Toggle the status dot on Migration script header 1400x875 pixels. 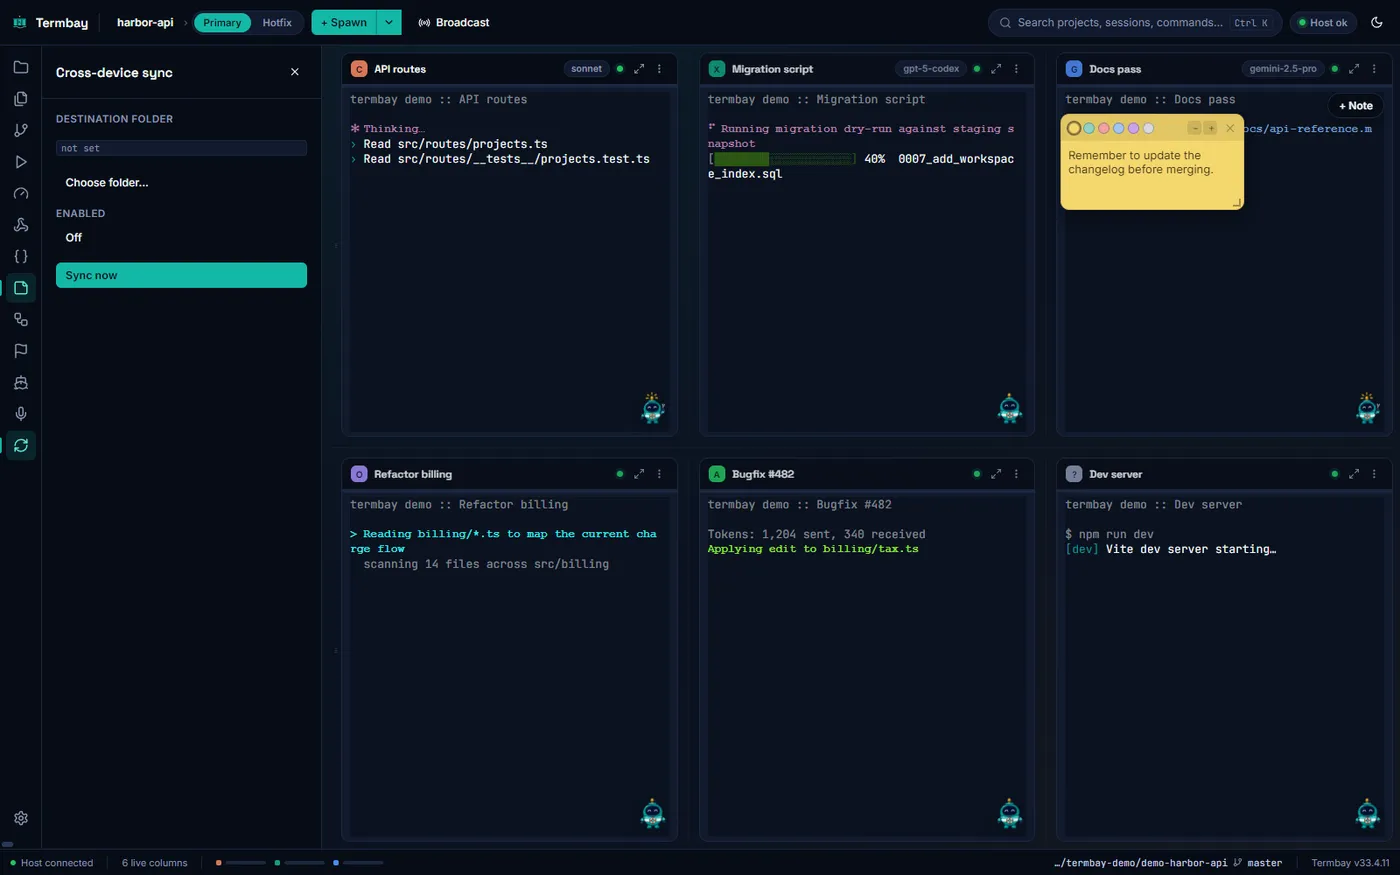click(977, 69)
